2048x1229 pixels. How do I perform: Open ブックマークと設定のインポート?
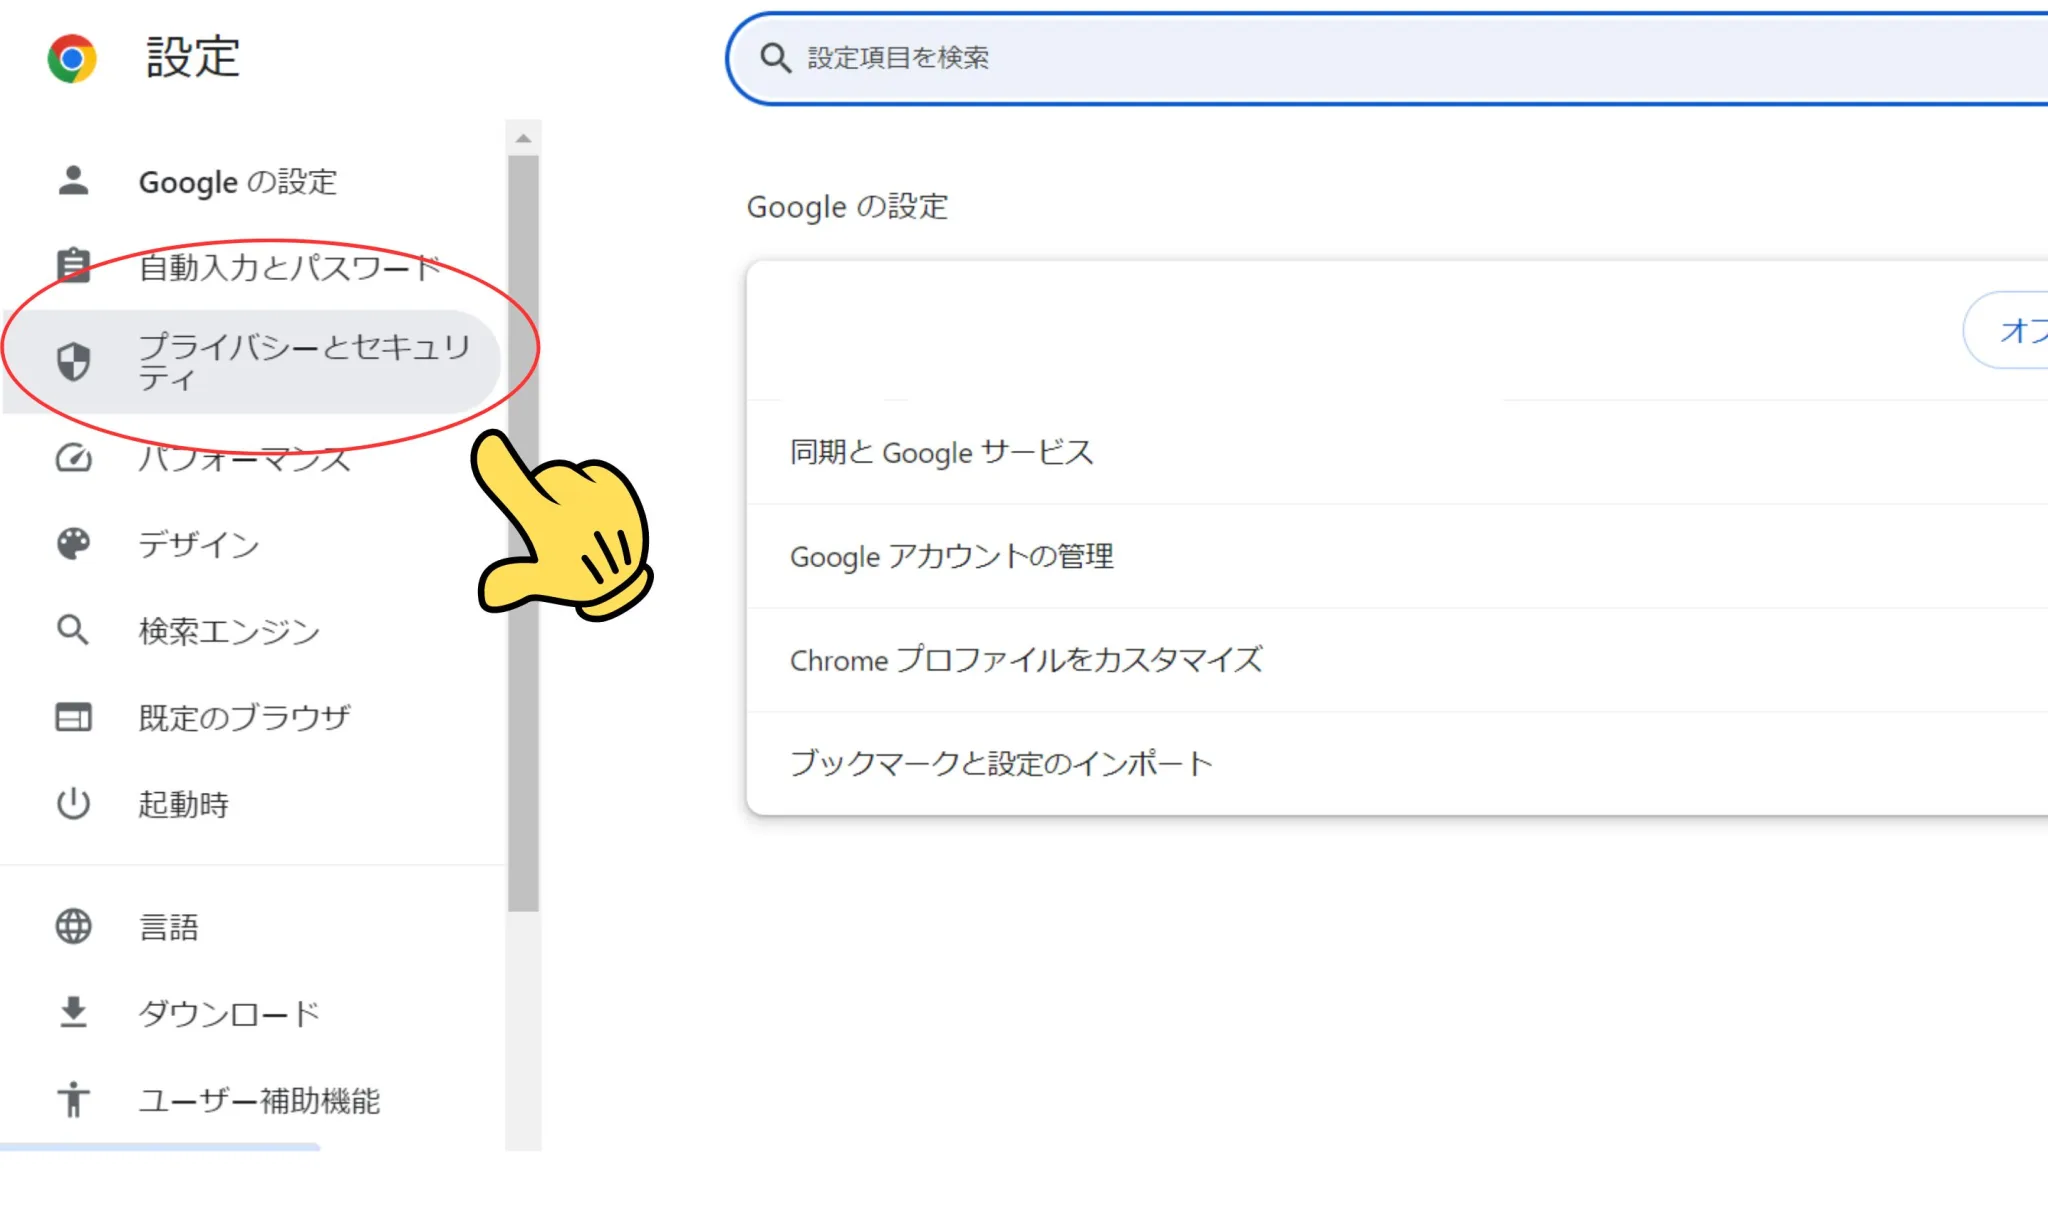(x=1397, y=764)
